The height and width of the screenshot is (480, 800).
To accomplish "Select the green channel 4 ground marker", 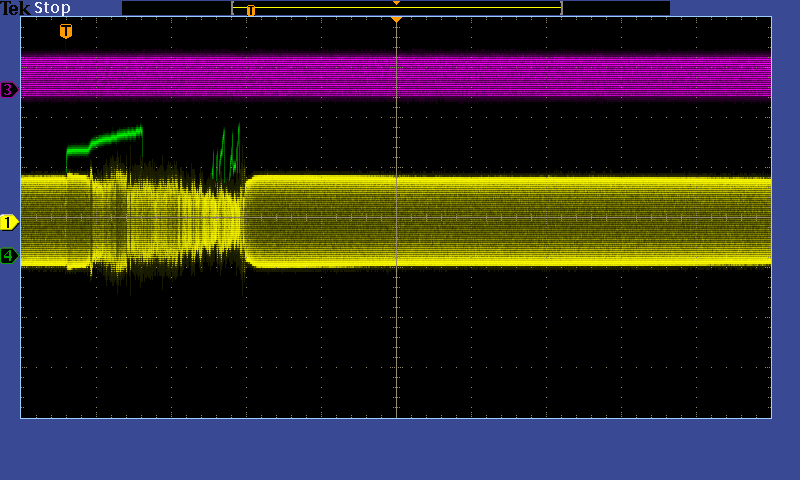I will [x=9, y=256].
